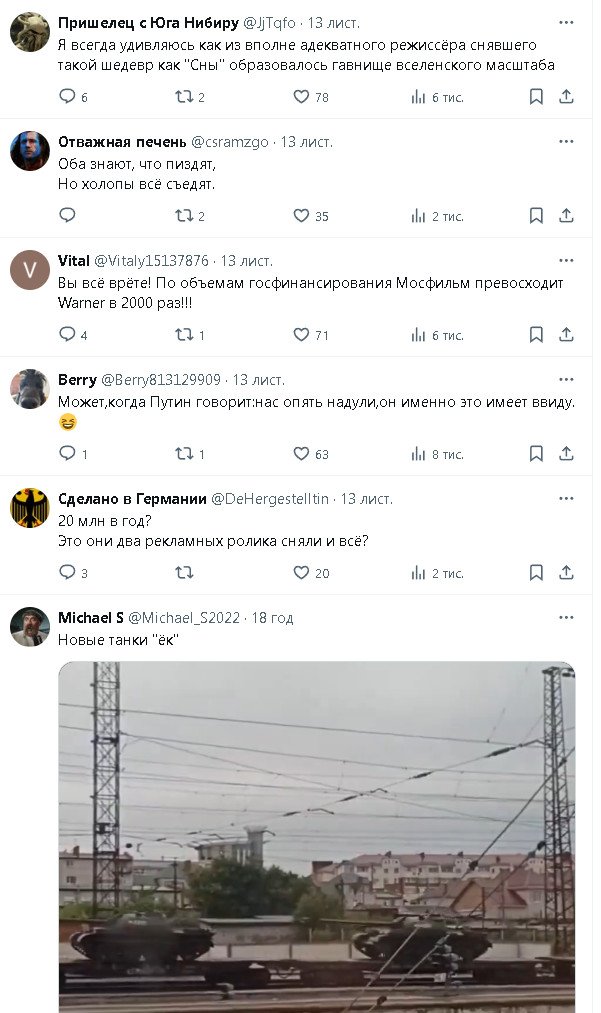Reply to Пришелец с Юга Нибиру's tweet
The image size is (601, 1013).
coord(68,97)
